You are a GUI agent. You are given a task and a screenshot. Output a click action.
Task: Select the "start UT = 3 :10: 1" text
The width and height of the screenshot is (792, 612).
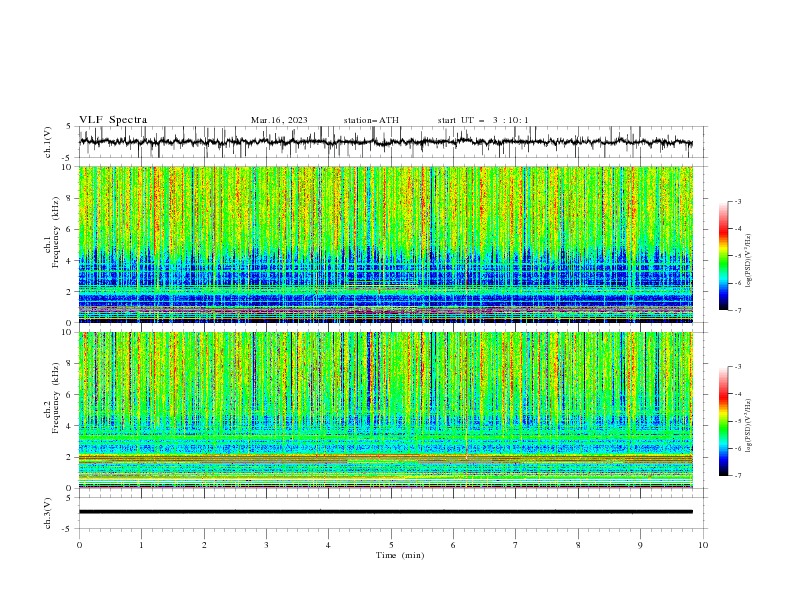coord(483,120)
